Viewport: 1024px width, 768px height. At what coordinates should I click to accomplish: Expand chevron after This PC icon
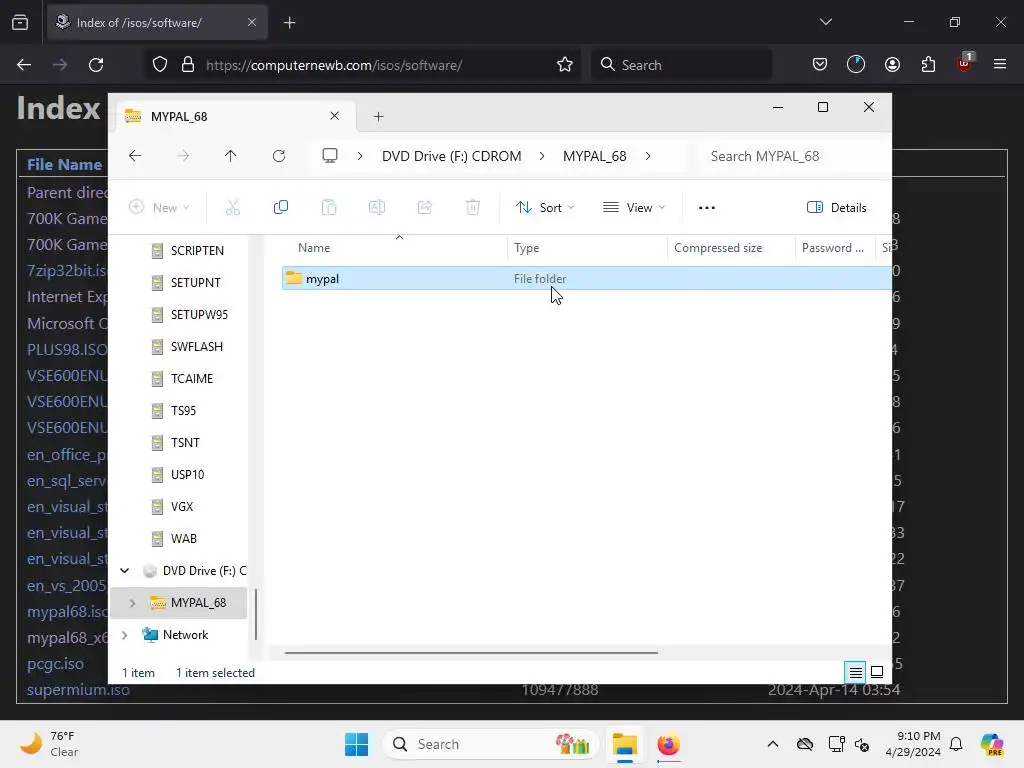(360, 156)
